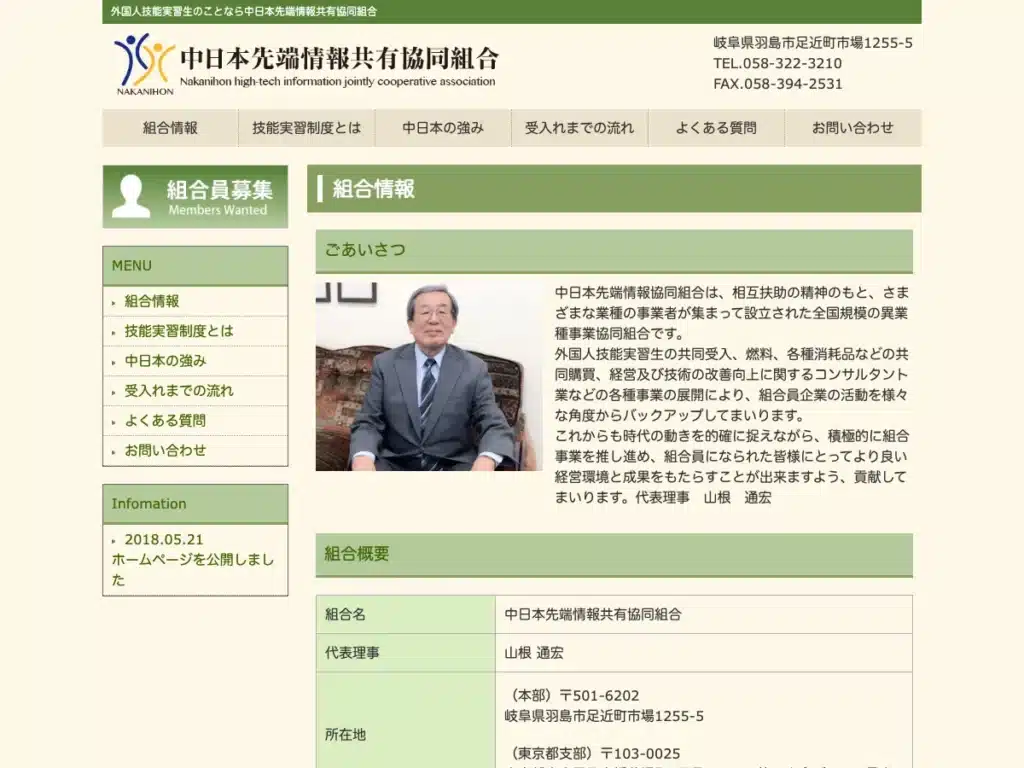Click the 組合名 table header cell
Image resolution: width=1024 pixels, height=768 pixels.
click(406, 615)
